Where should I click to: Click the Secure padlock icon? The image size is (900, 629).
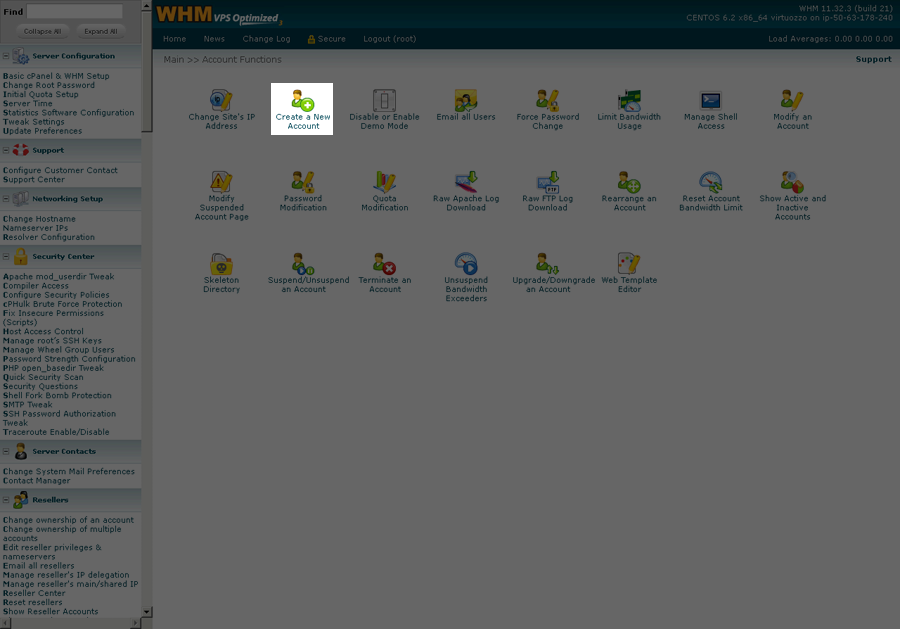point(311,39)
